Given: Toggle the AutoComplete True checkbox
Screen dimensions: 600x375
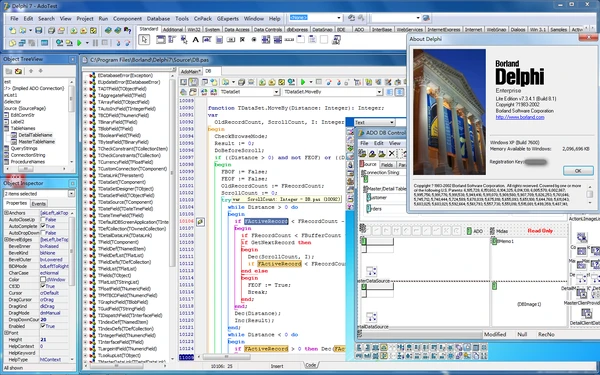Looking at the screenshot, I should [x=43, y=227].
